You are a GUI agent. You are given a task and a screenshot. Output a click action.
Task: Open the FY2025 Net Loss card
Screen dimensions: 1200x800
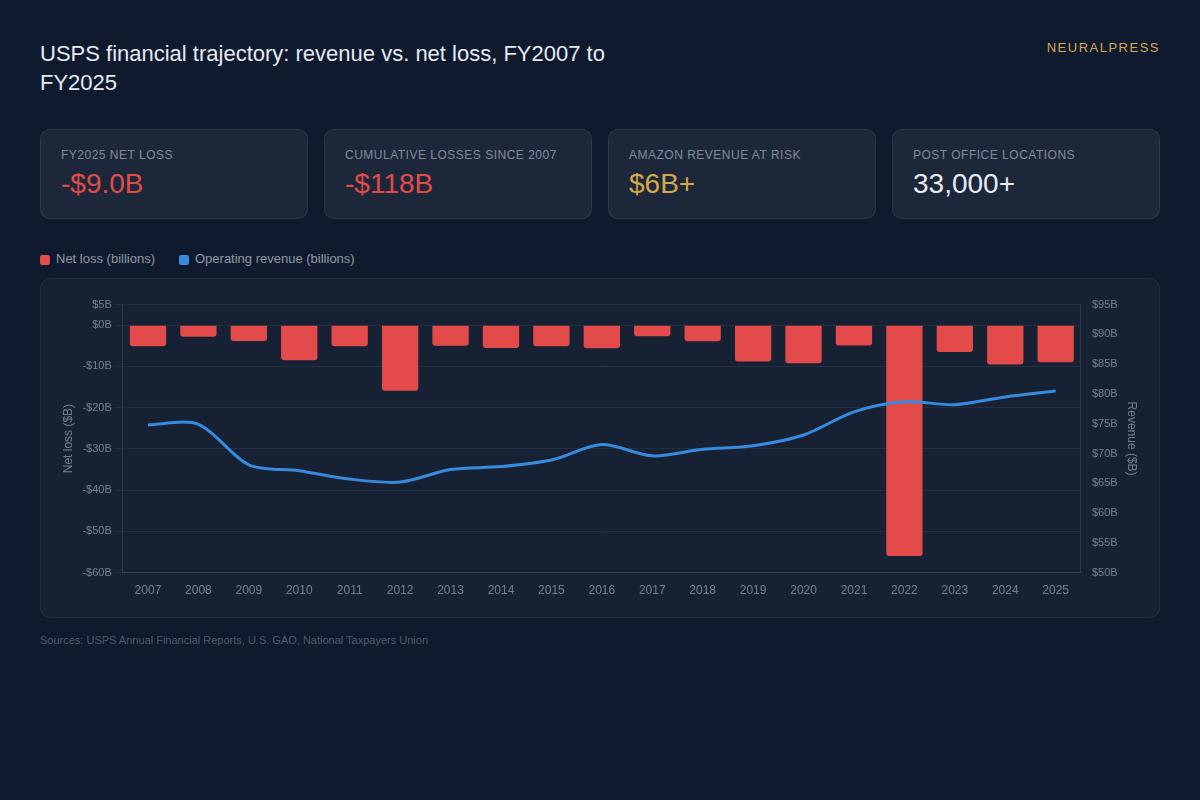click(174, 174)
